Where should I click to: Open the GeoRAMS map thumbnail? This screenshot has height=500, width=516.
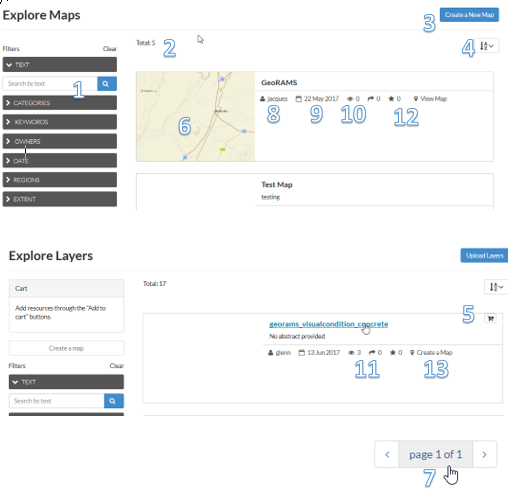click(x=195, y=116)
